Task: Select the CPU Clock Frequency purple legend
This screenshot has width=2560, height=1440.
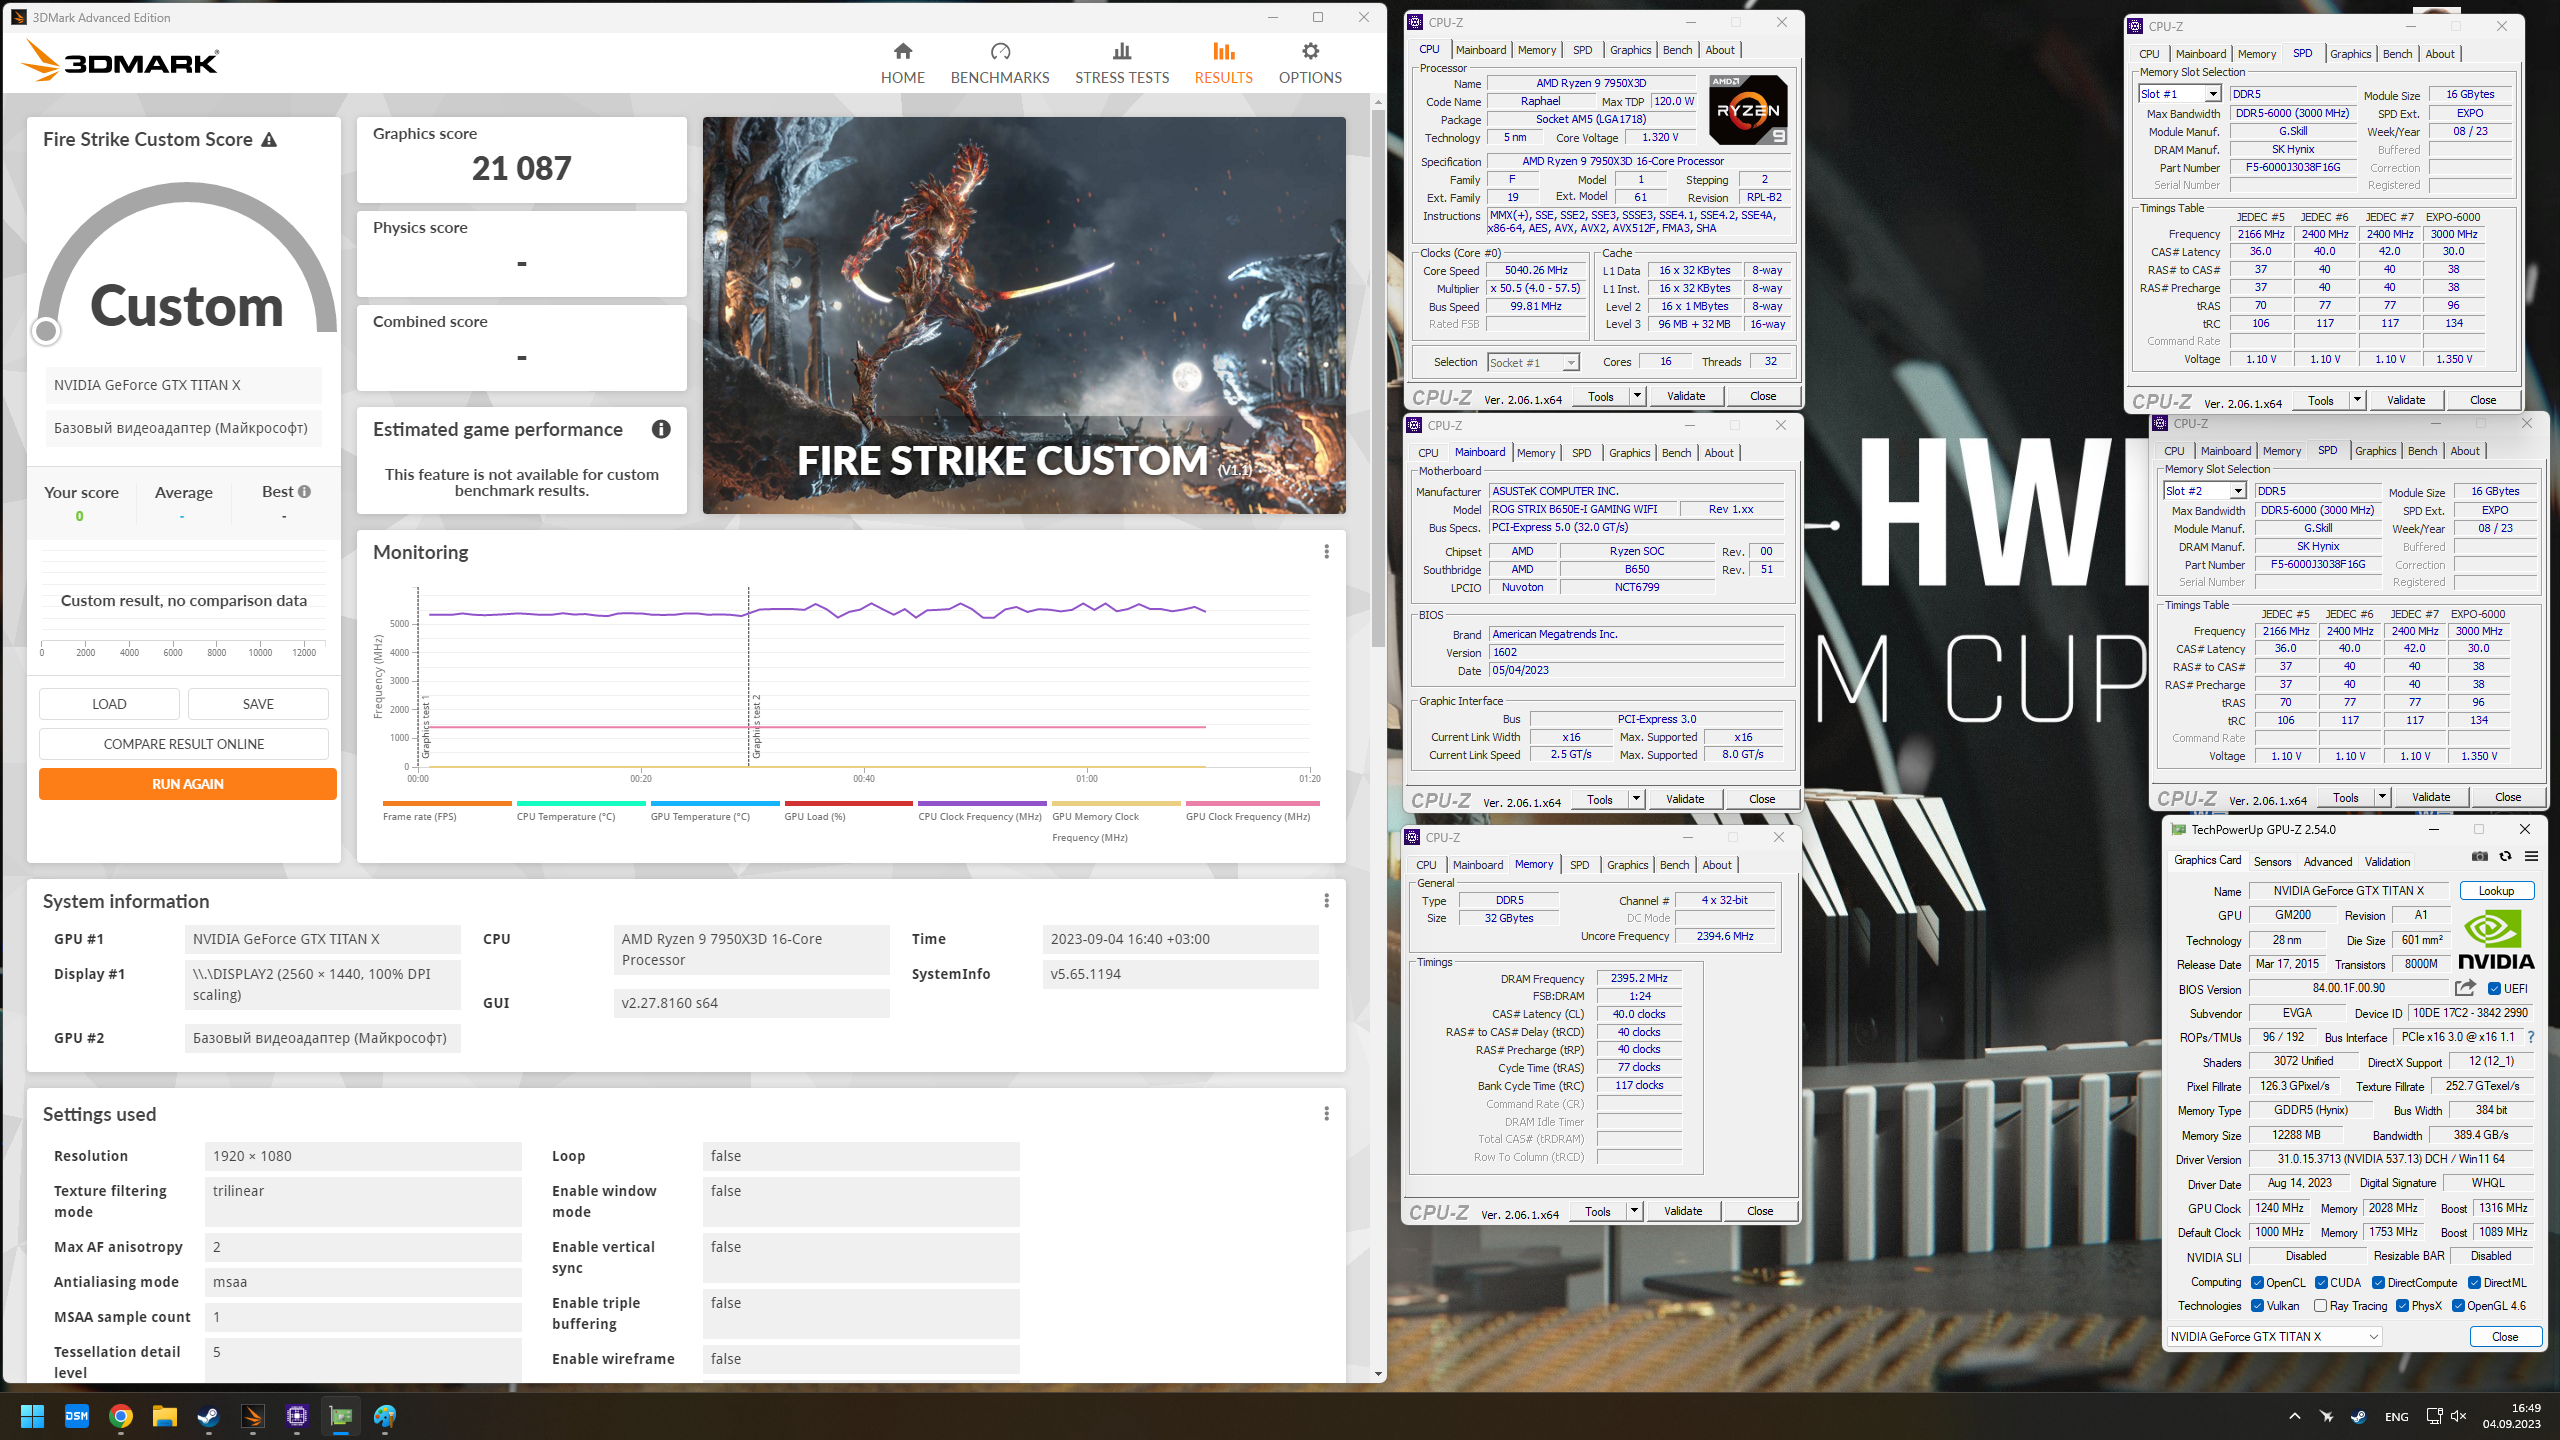Action: click(981, 811)
